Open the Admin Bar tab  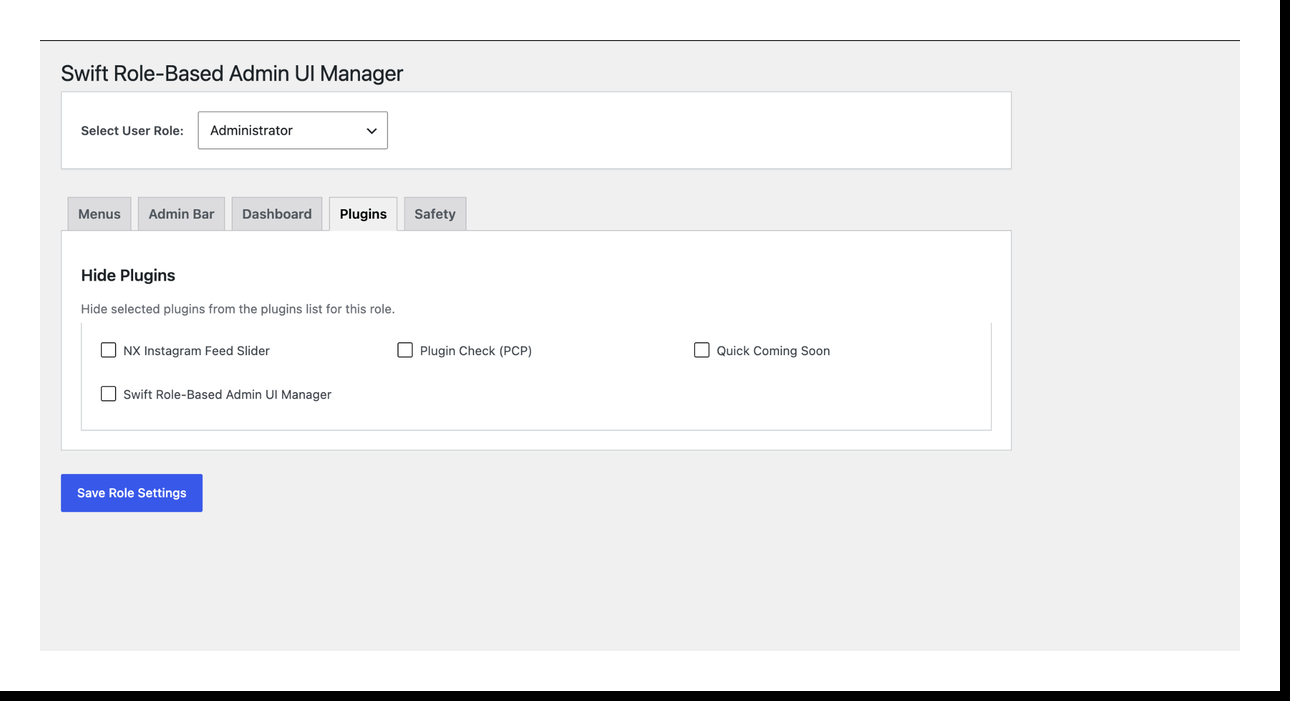coord(181,213)
